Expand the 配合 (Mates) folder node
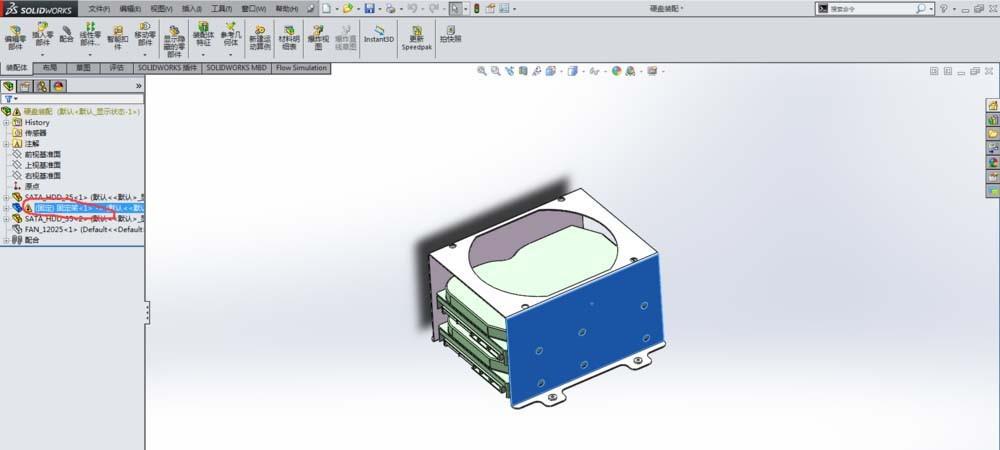The image size is (1000, 450). [6, 240]
